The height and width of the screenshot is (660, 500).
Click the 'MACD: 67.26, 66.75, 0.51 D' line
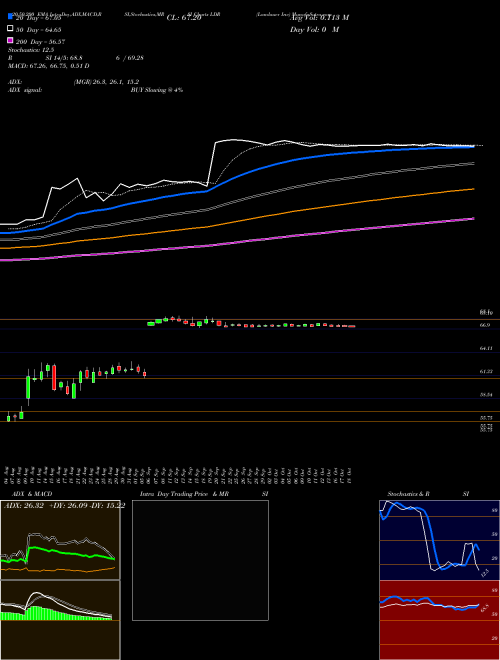(x=48, y=66)
